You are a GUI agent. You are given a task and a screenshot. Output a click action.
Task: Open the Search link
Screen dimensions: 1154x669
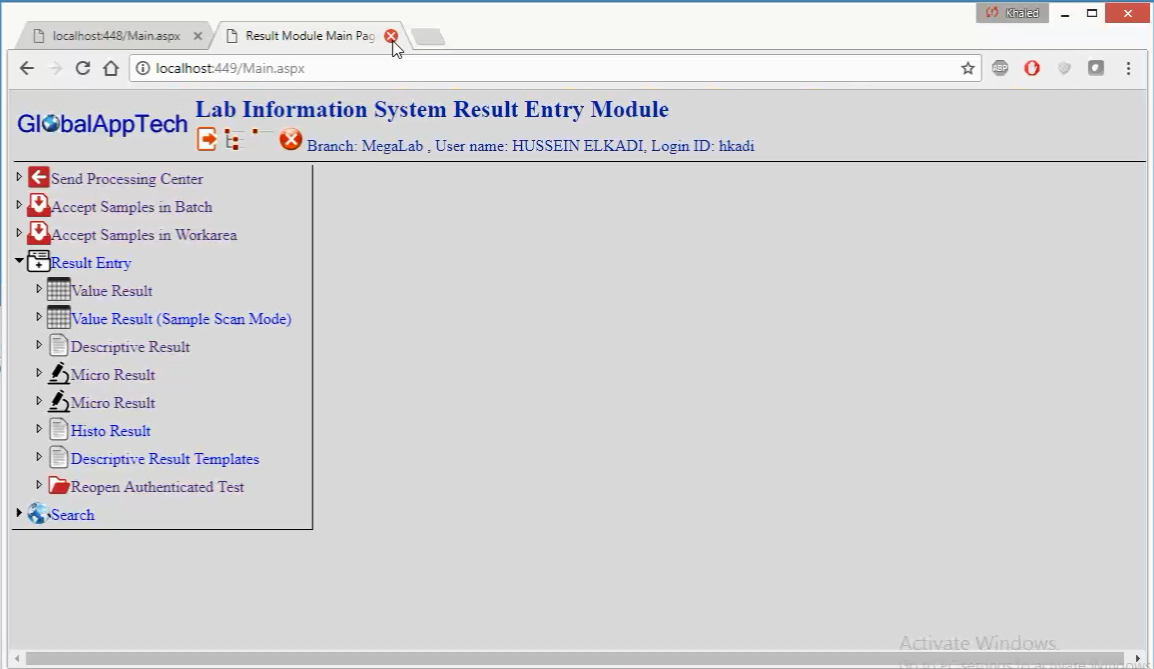pos(72,514)
